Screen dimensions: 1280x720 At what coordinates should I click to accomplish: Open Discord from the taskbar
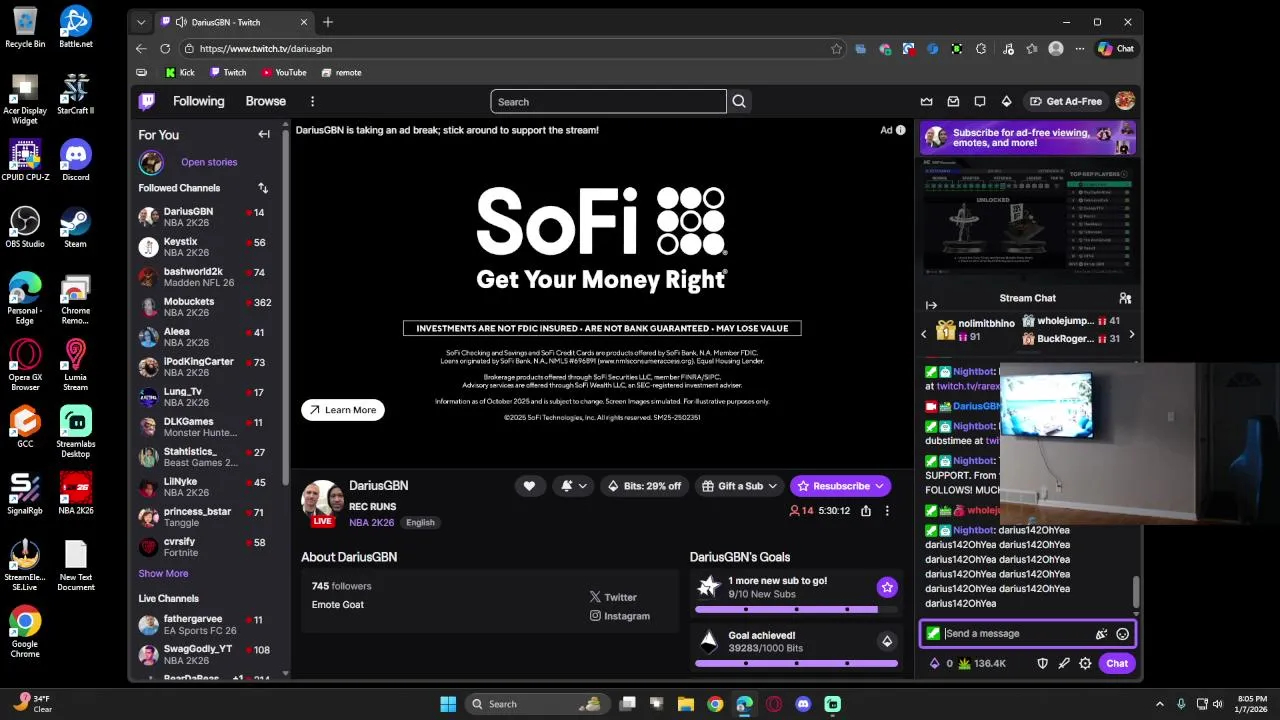(803, 704)
